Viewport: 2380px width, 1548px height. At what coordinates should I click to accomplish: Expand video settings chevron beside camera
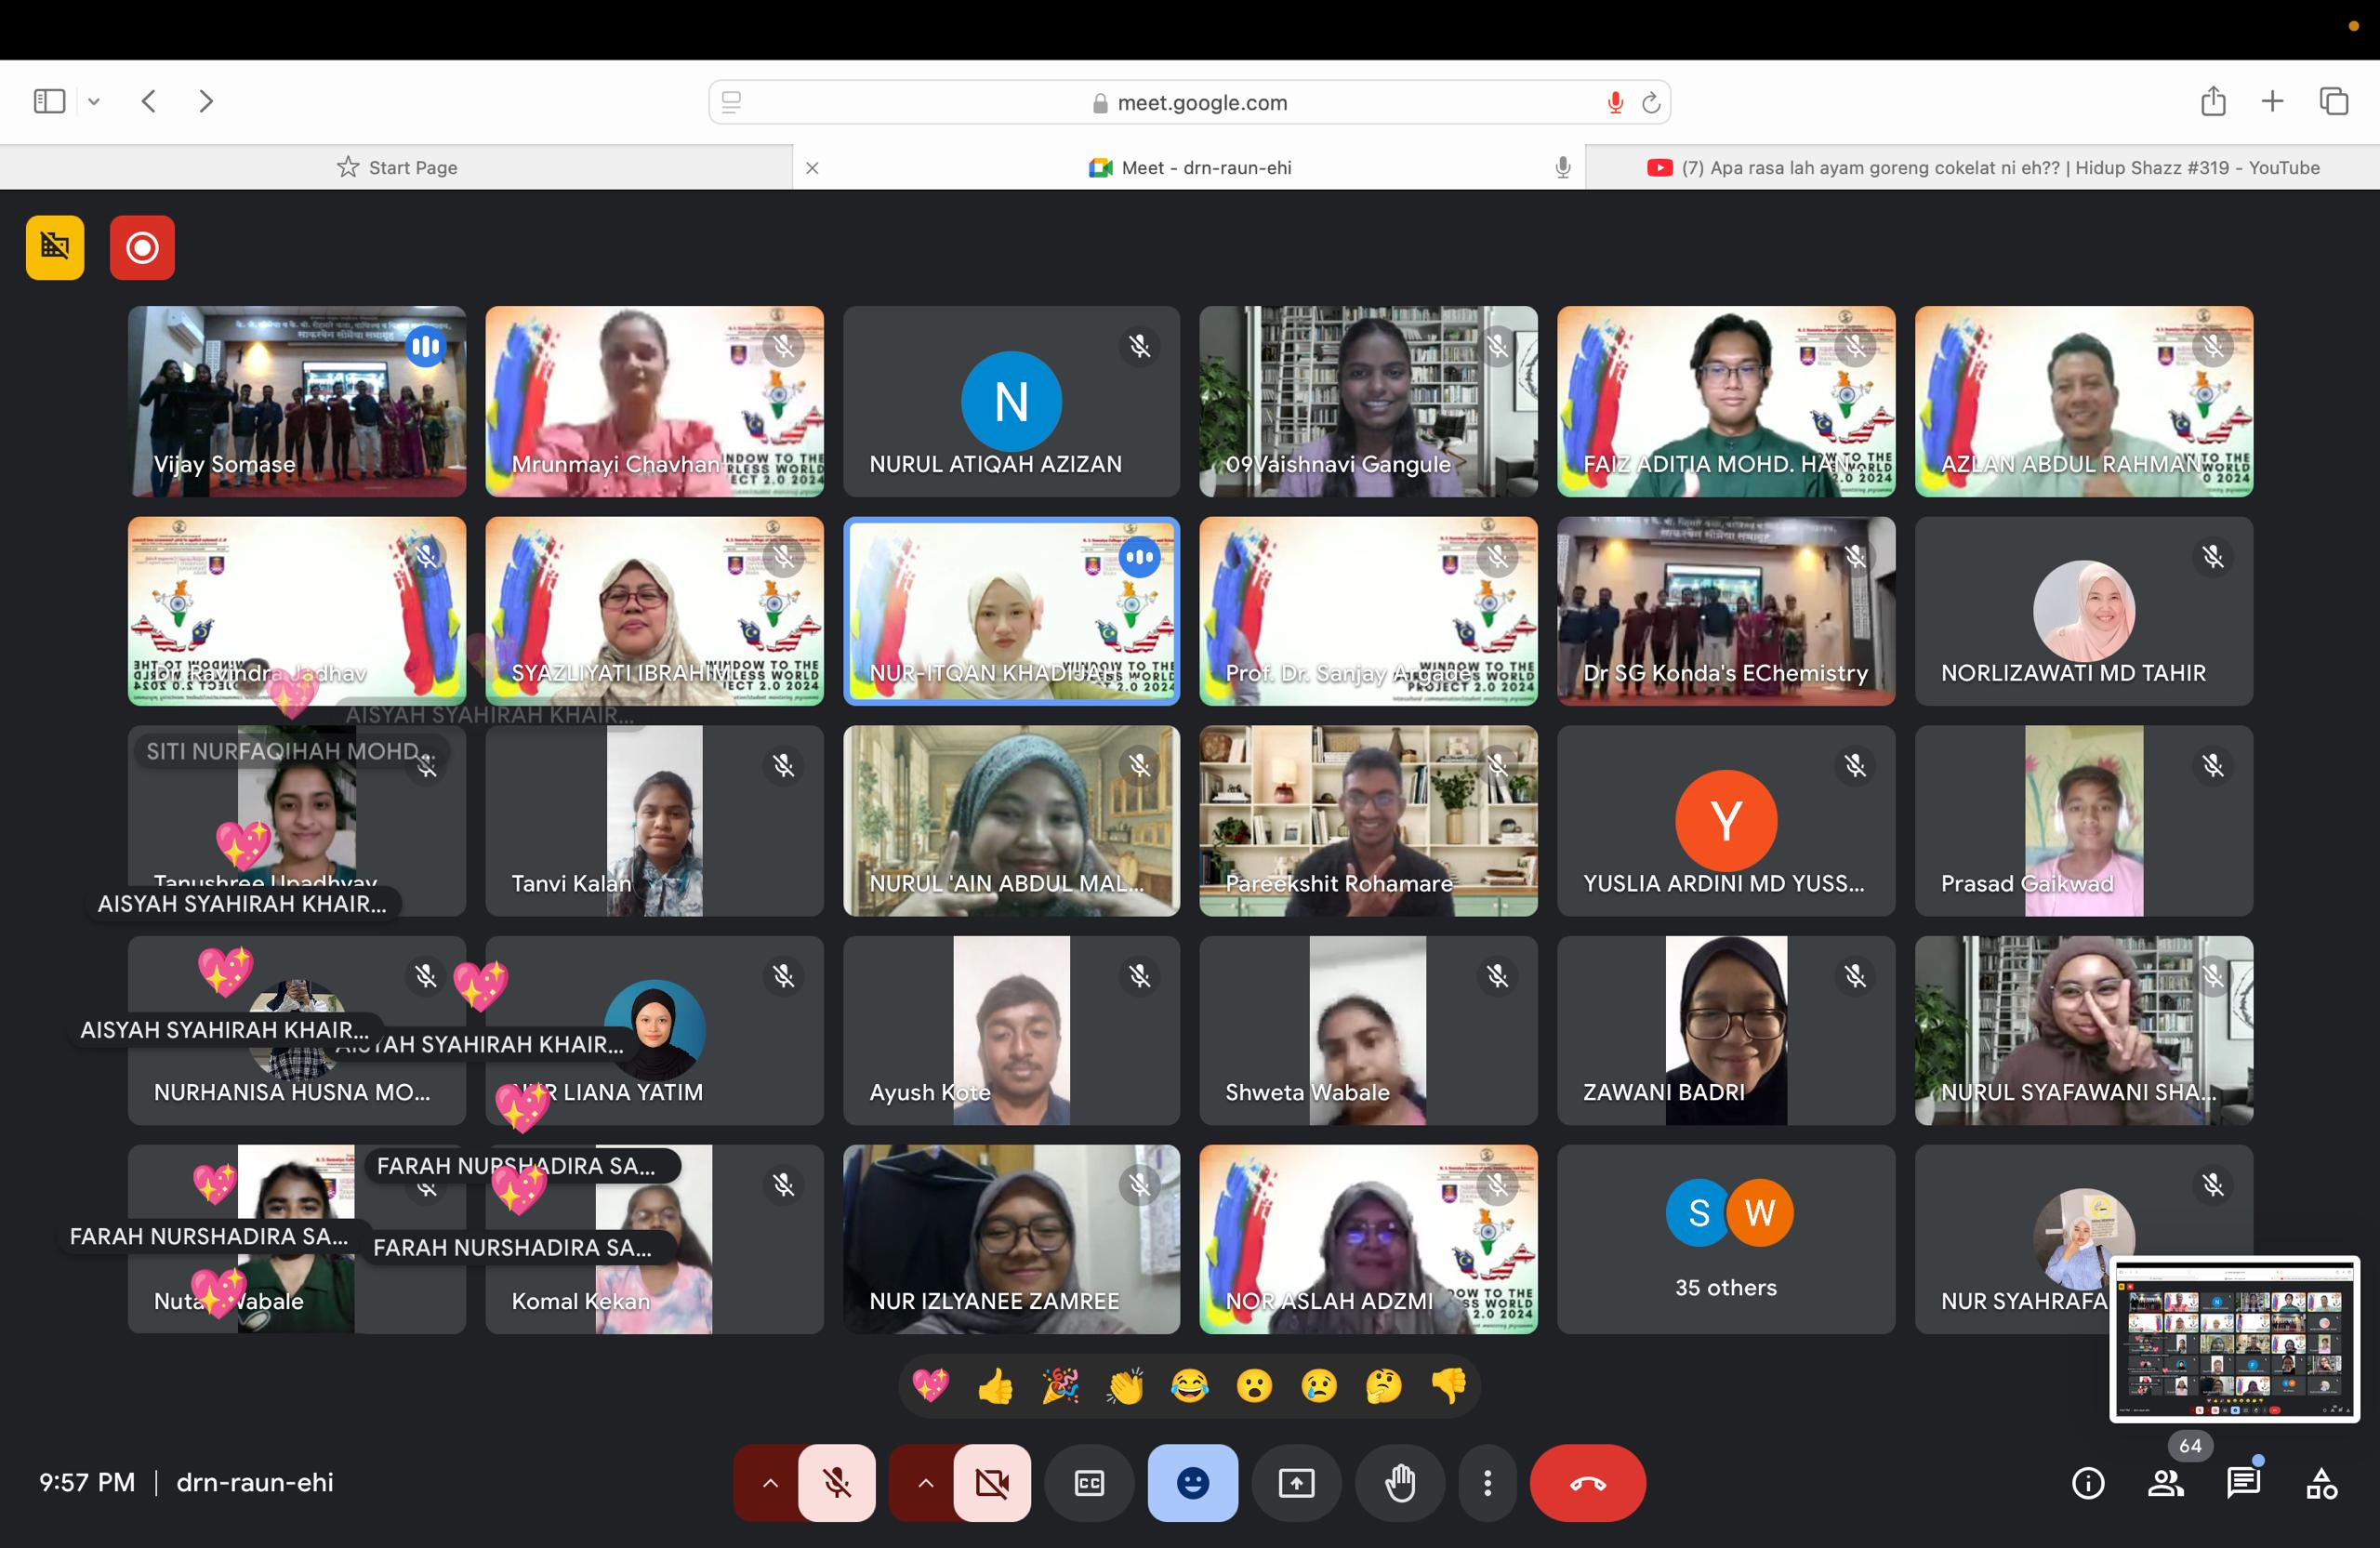click(x=925, y=1483)
